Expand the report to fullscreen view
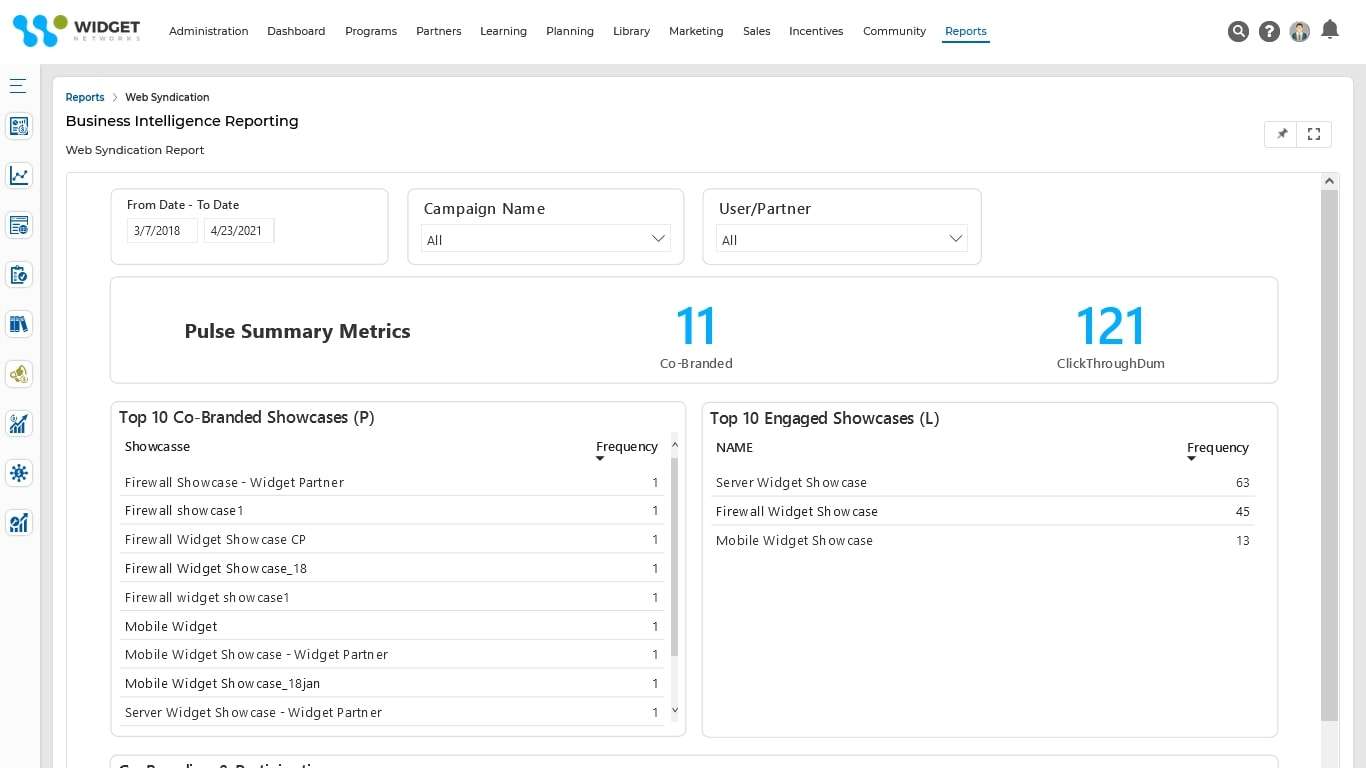Viewport: 1366px width, 773px height. tap(1313, 133)
